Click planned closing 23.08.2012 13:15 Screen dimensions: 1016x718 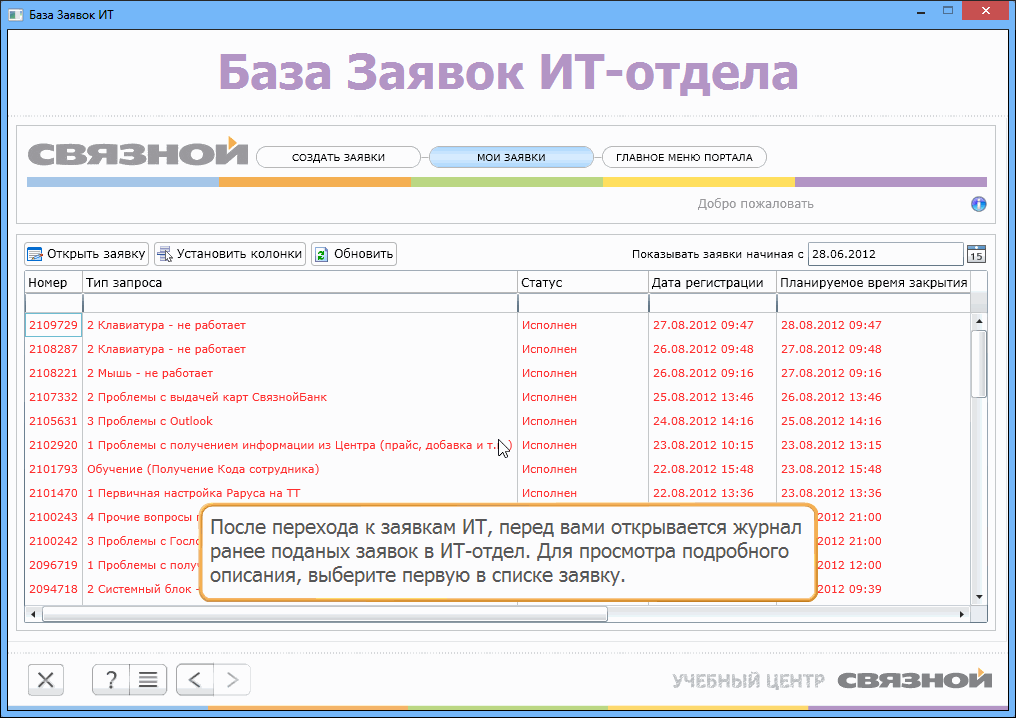[x=831, y=445]
